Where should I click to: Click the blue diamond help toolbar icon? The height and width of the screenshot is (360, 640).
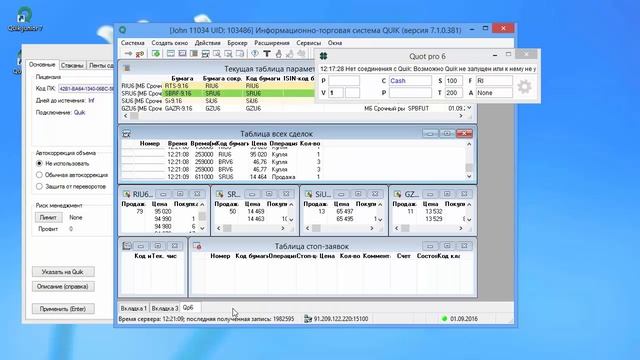point(255,53)
